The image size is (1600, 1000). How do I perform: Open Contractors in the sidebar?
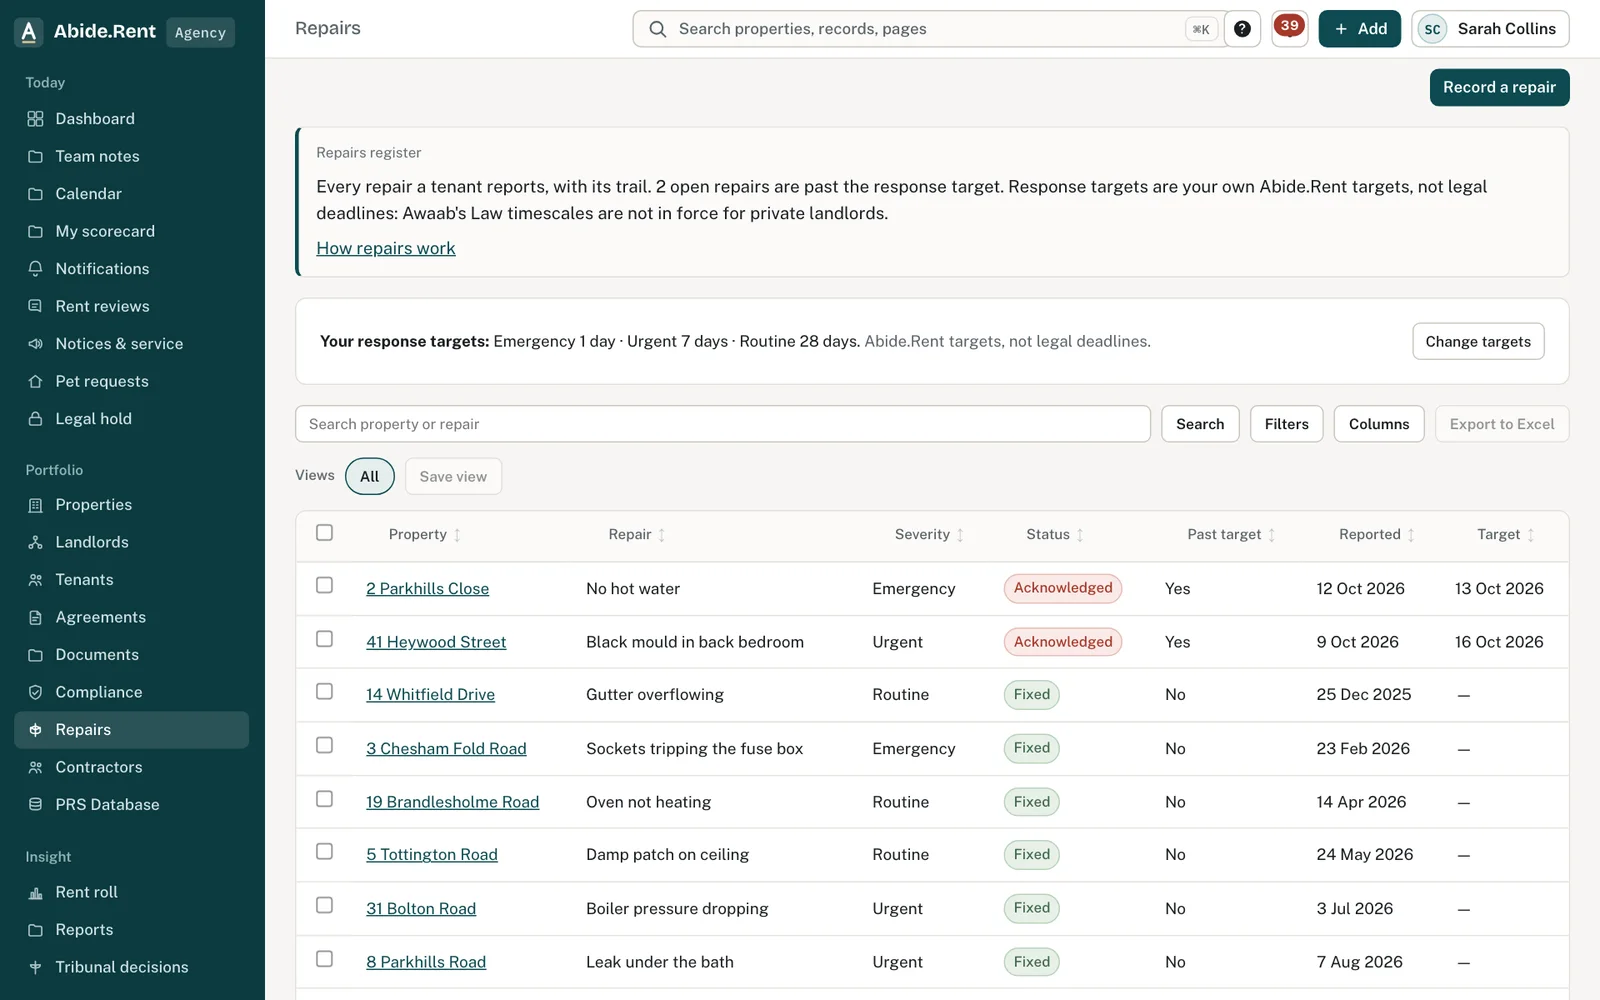(x=132, y=767)
